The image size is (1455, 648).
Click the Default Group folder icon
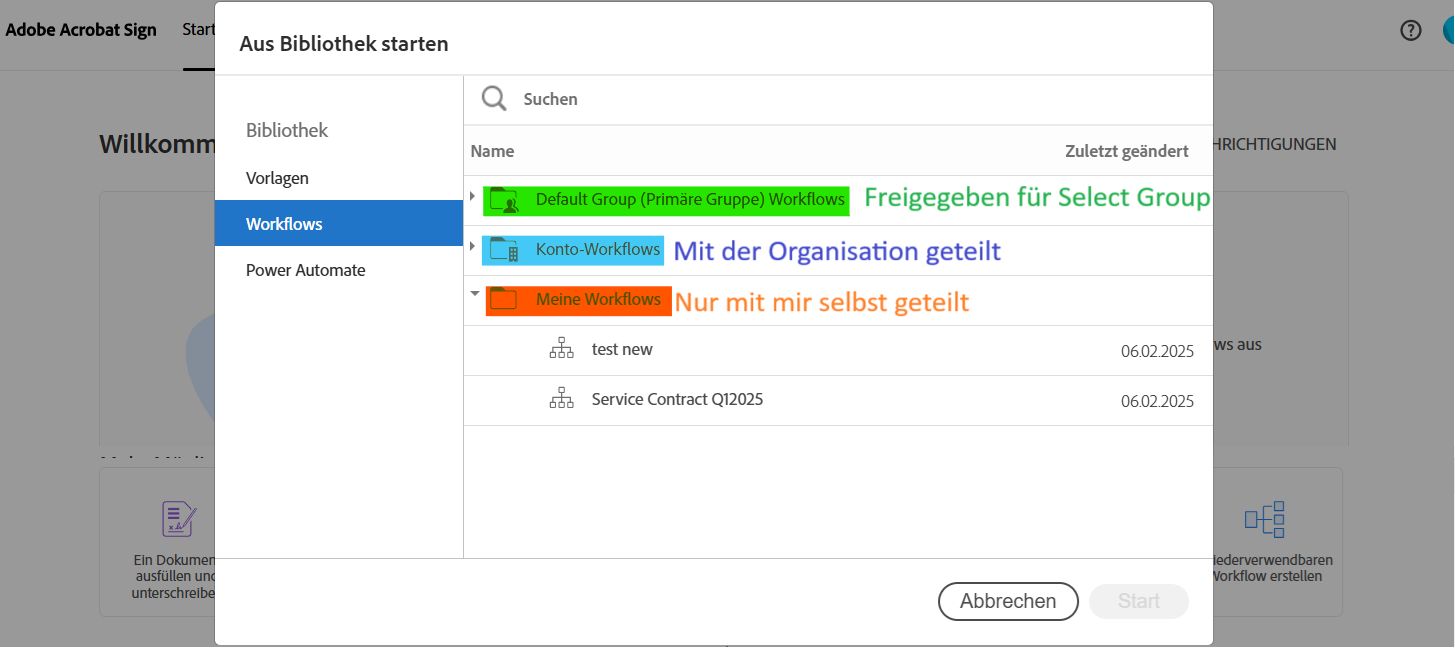point(504,200)
